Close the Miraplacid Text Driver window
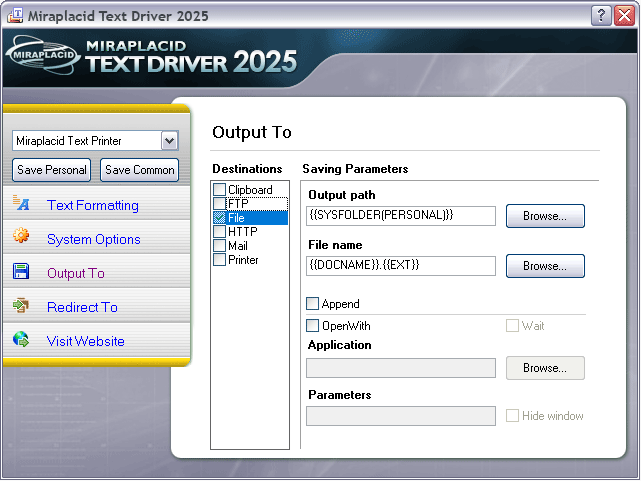Screen dimensions: 641x481 click(x=624, y=16)
